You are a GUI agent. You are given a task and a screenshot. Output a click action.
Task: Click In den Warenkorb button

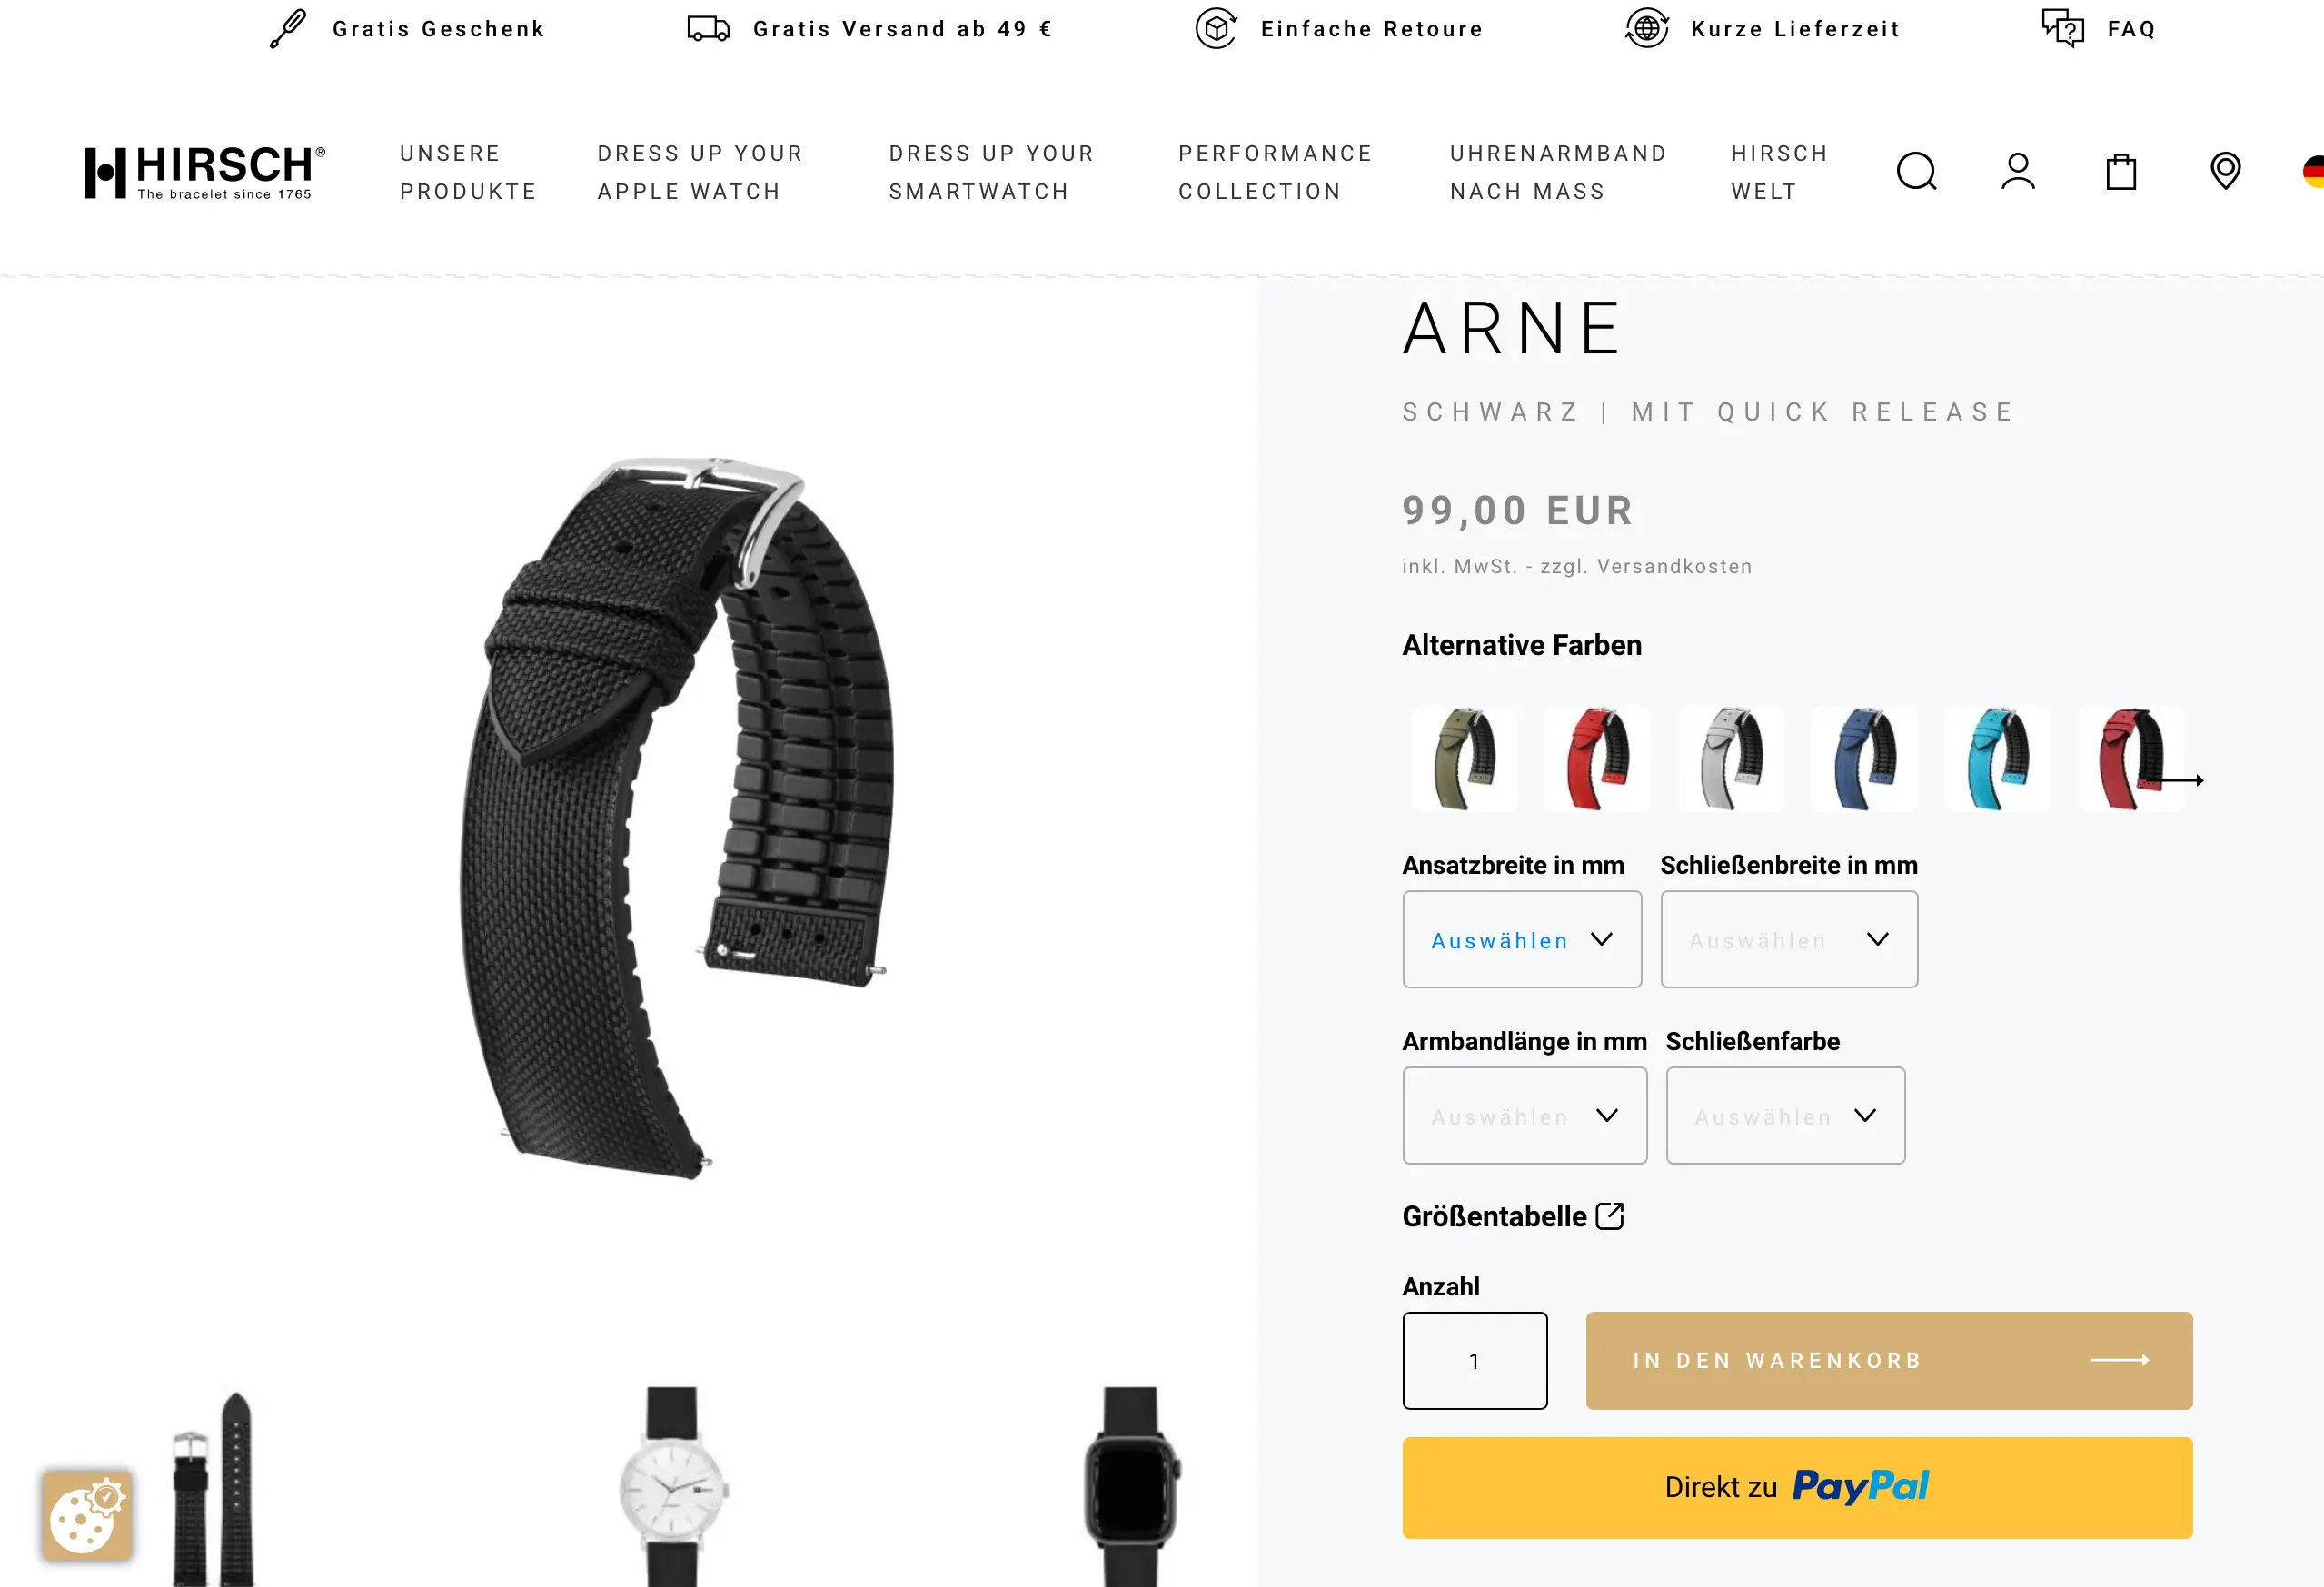tap(1889, 1360)
